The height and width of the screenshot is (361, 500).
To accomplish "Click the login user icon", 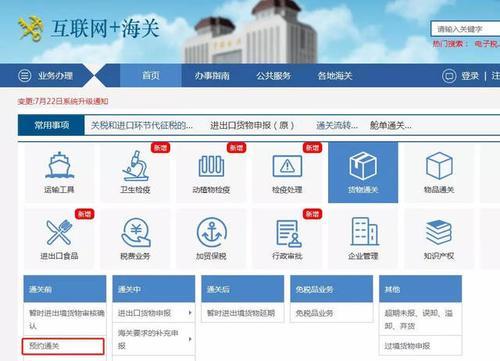I will click(449, 76).
